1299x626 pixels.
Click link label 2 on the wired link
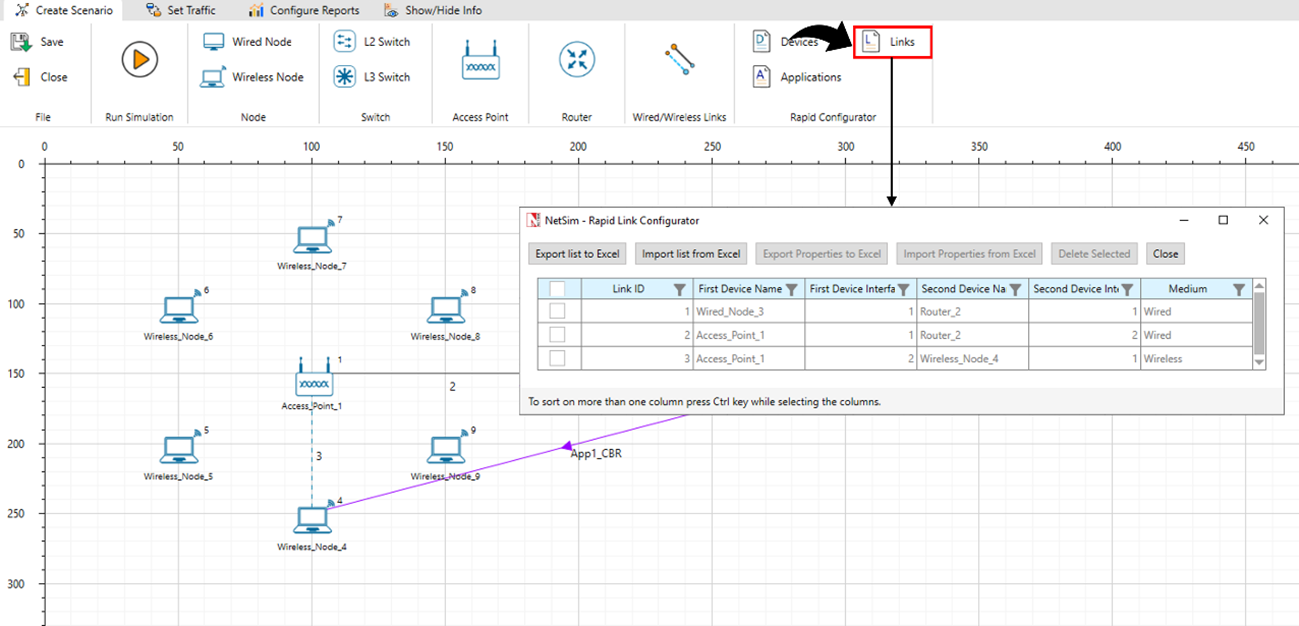pos(452,386)
